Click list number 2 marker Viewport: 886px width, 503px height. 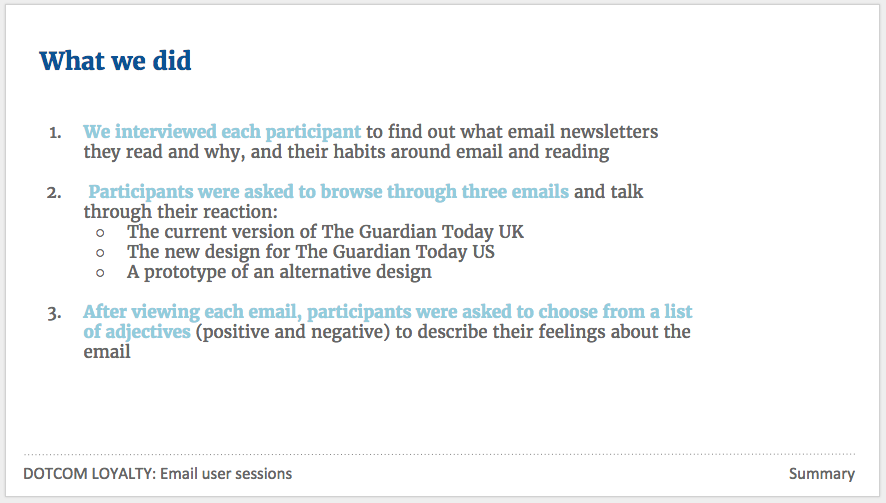54,193
